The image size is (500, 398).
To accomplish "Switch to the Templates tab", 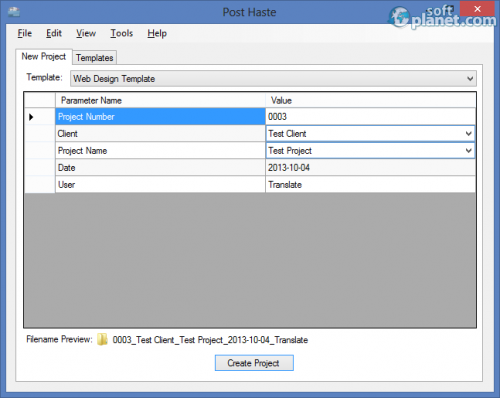I will coord(95,58).
